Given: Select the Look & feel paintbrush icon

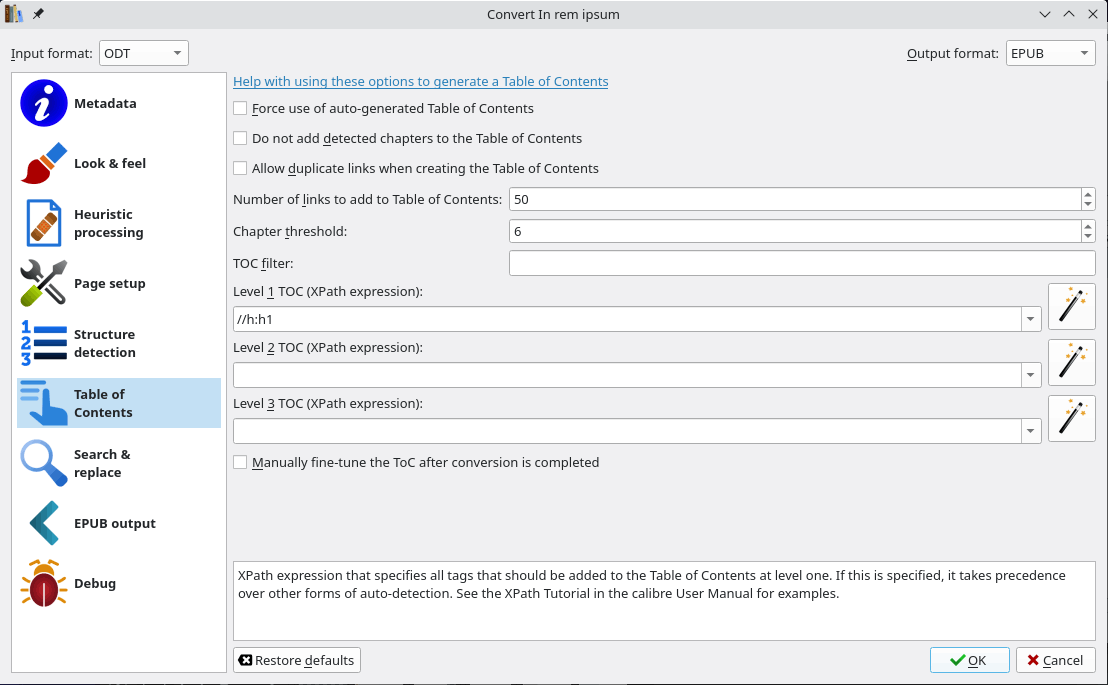Looking at the screenshot, I should pos(44,164).
